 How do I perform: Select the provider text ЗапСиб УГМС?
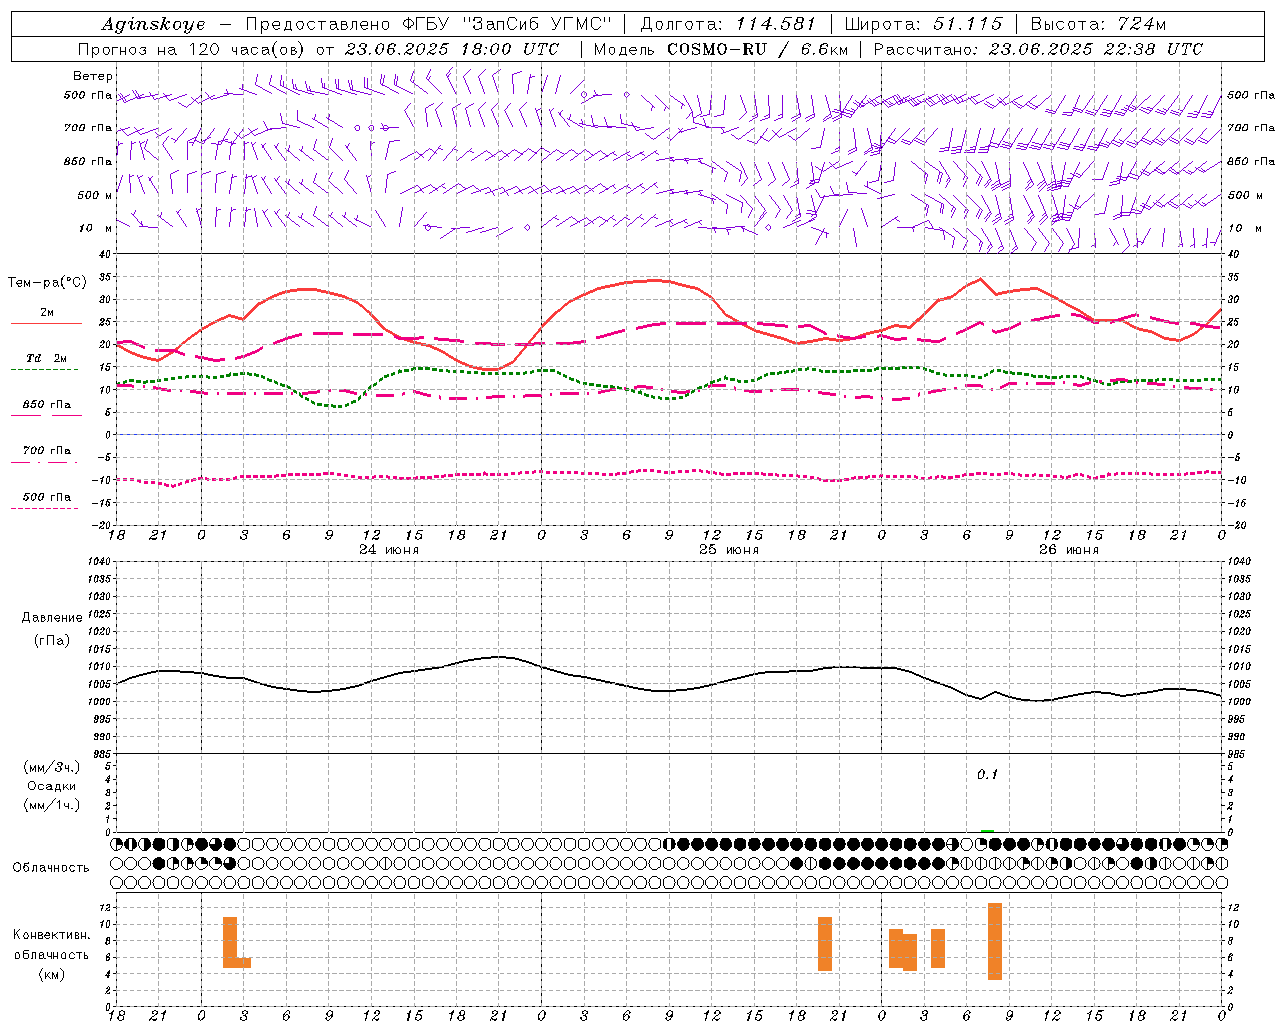(x=539, y=24)
